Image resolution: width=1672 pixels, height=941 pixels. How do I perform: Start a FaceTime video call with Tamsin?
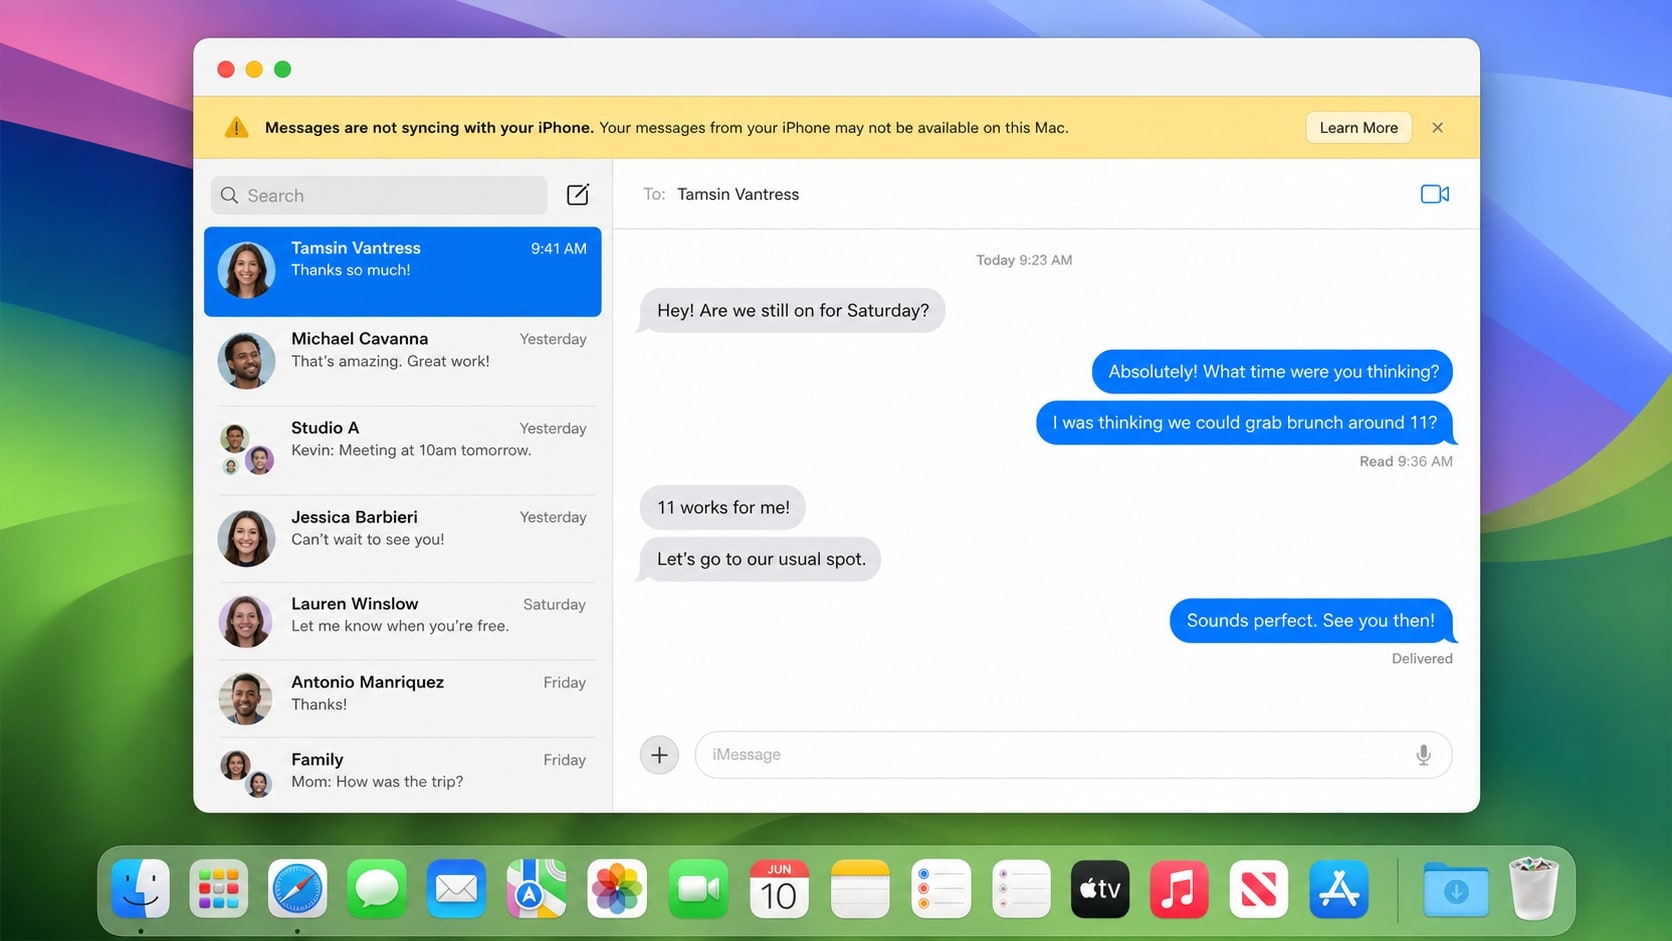click(1434, 194)
